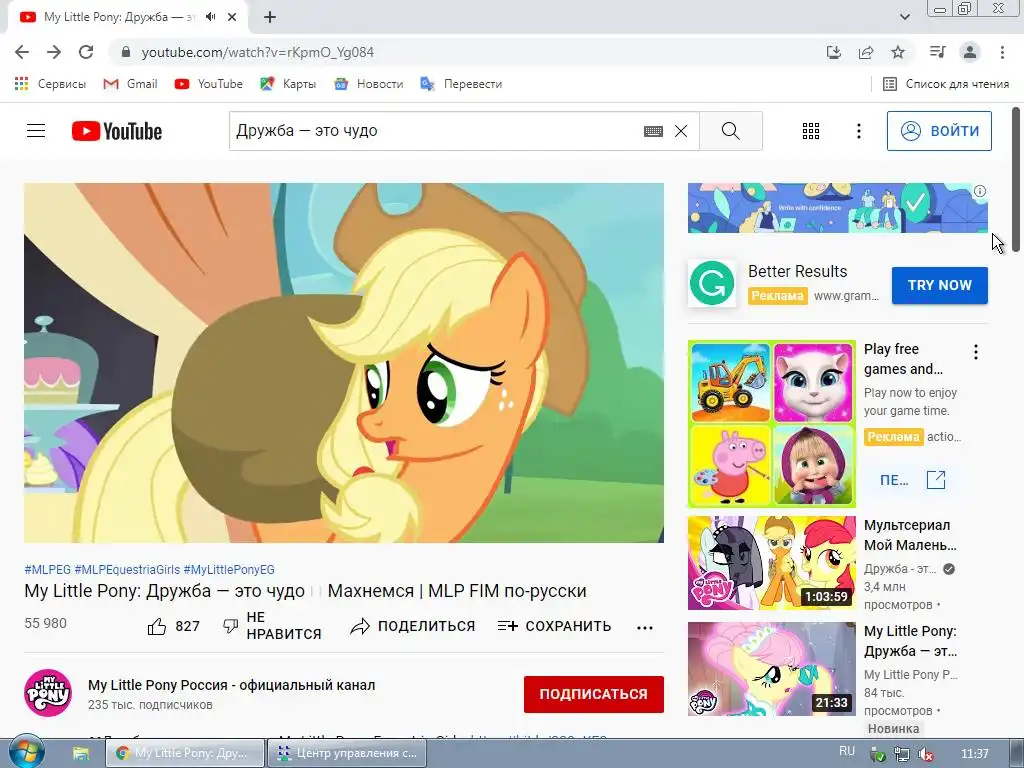Click СОХРАНИТЬ save button
This screenshot has height=768, width=1024.
[554, 626]
